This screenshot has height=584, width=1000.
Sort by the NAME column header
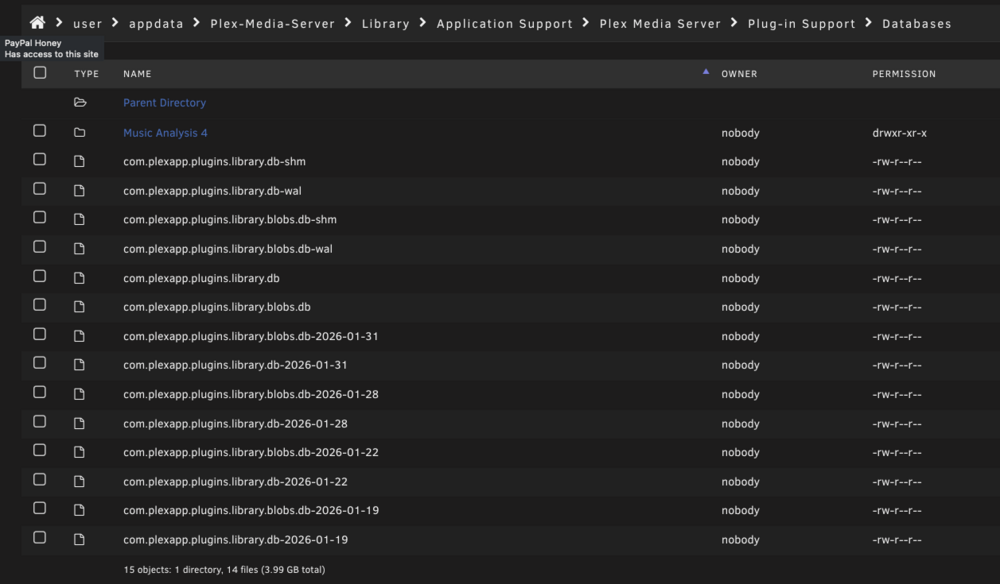point(137,74)
